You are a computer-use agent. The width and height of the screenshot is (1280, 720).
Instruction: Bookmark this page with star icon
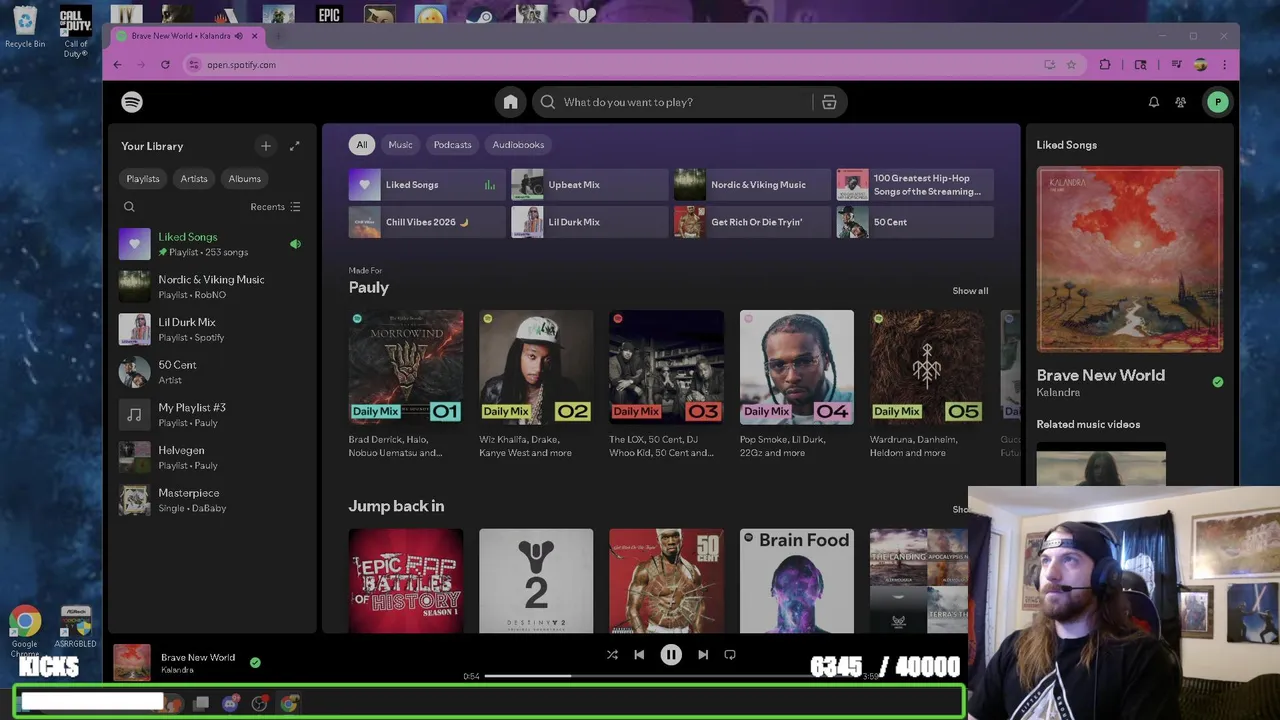(x=1071, y=65)
